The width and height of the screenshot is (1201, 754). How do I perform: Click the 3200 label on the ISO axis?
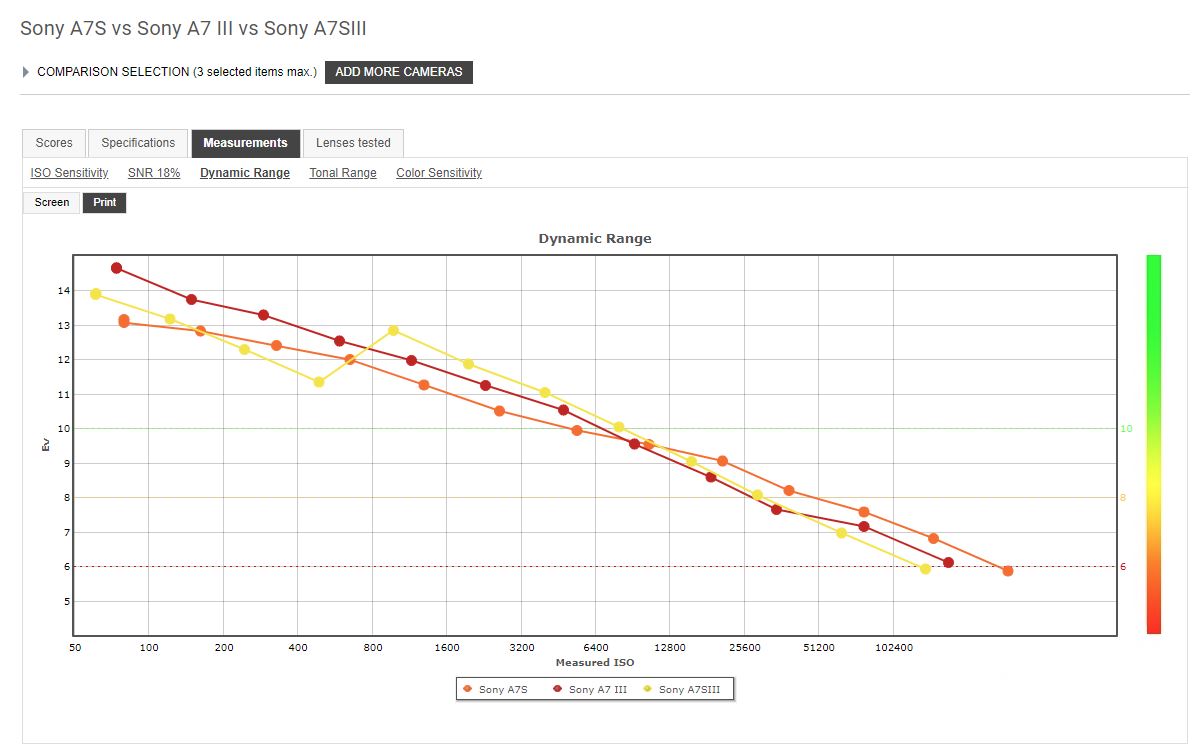coord(522,648)
